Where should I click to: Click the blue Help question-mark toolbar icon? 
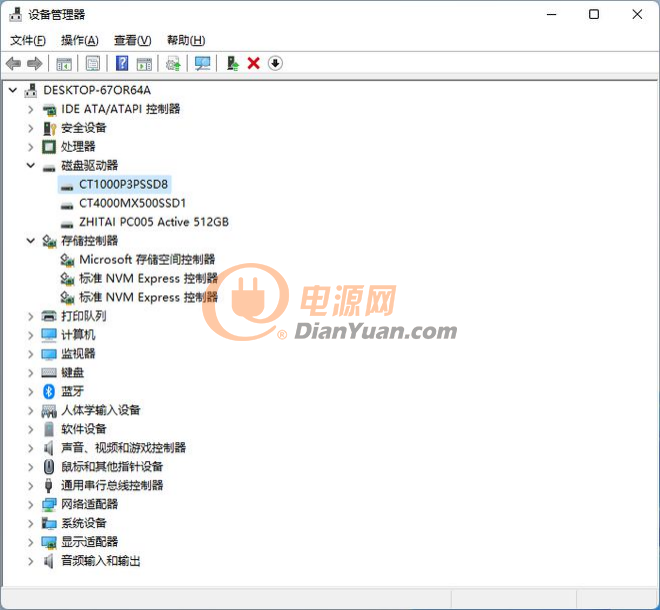pyautogui.click(x=121, y=63)
